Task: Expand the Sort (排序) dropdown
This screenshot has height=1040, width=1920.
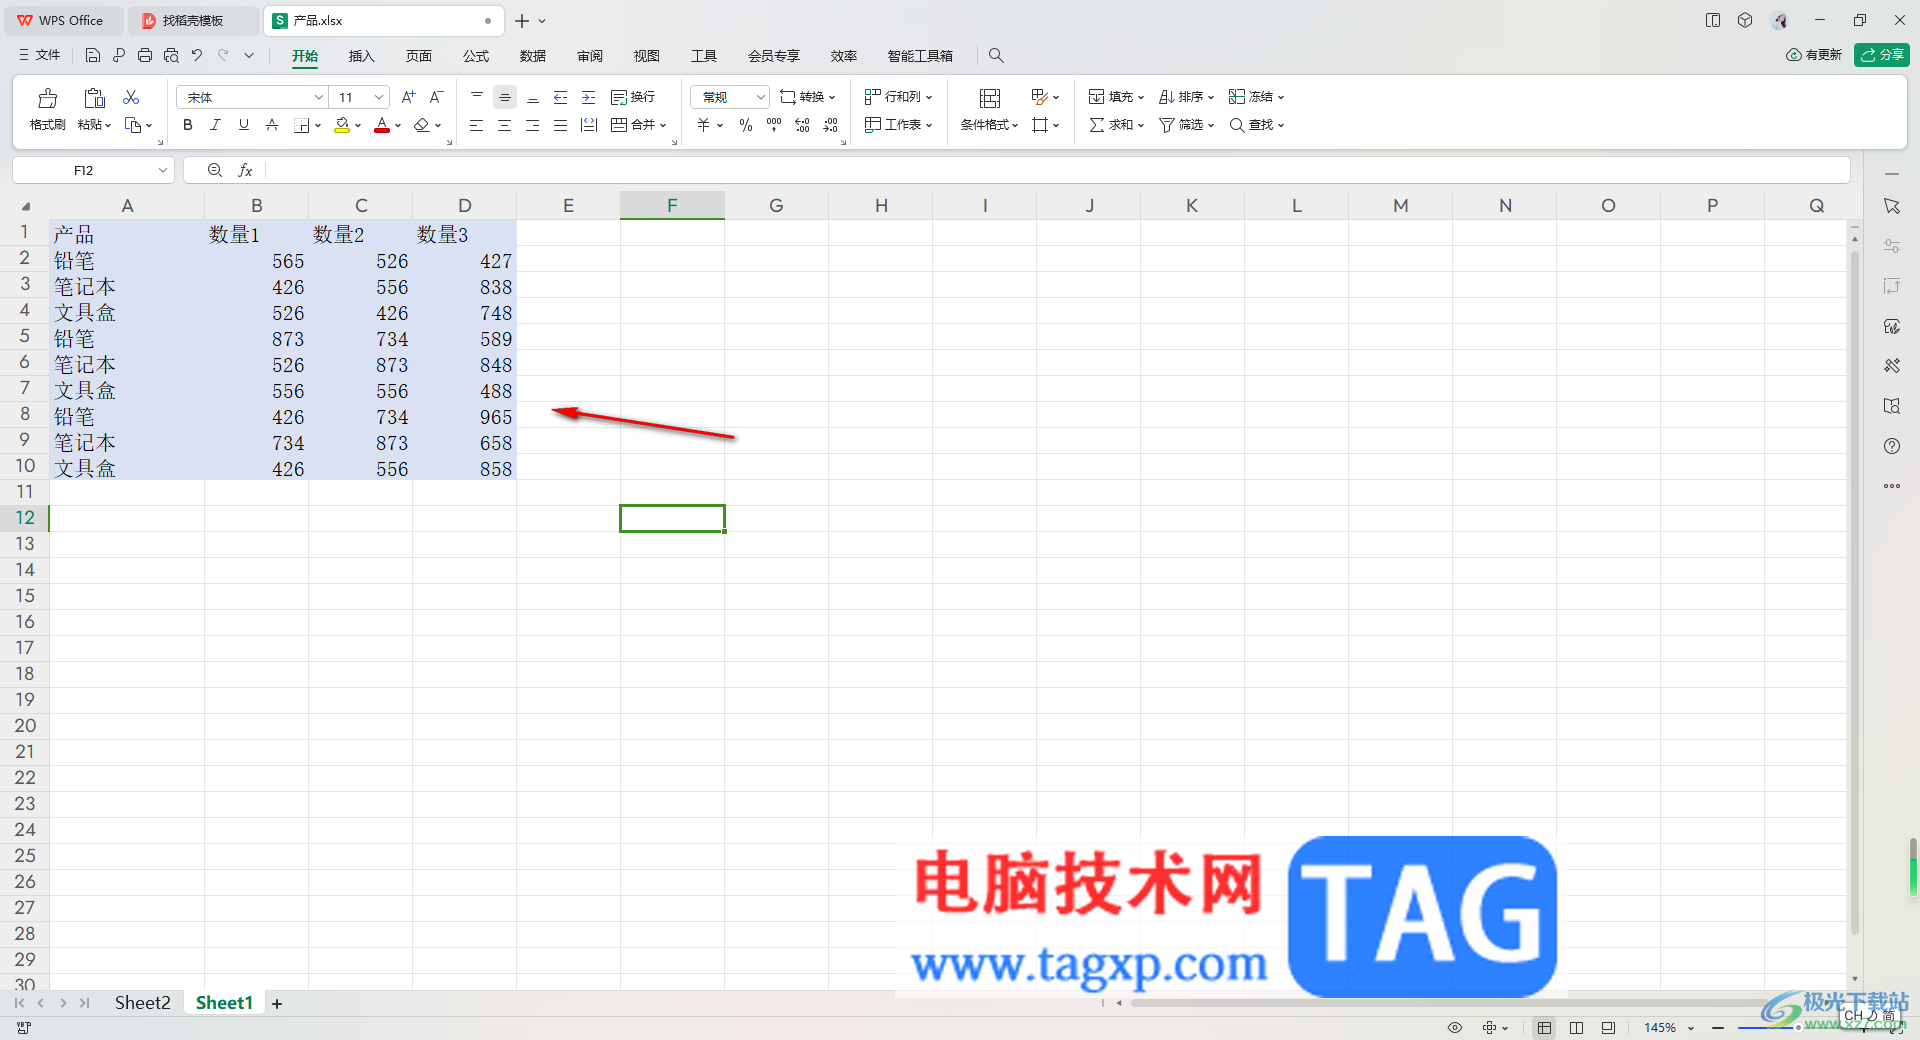Action: coord(1210,98)
